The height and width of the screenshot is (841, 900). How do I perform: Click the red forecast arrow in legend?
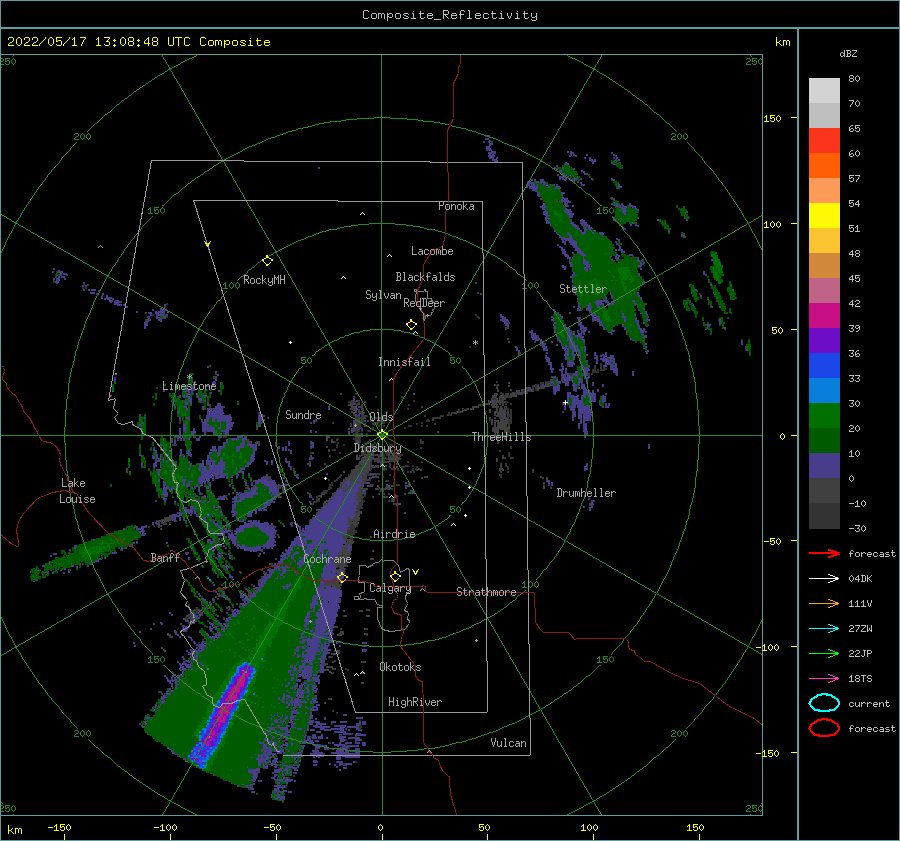pos(824,553)
